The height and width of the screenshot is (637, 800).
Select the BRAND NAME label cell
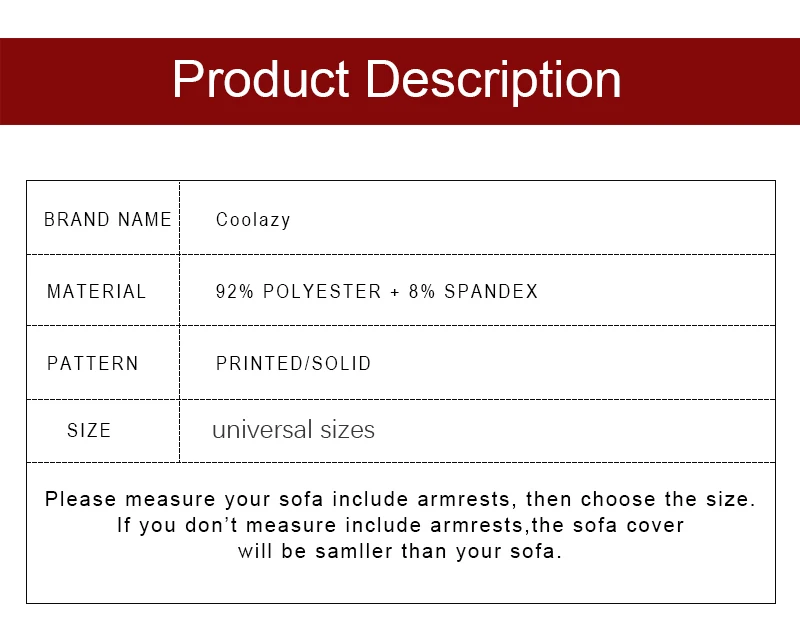coord(103,218)
